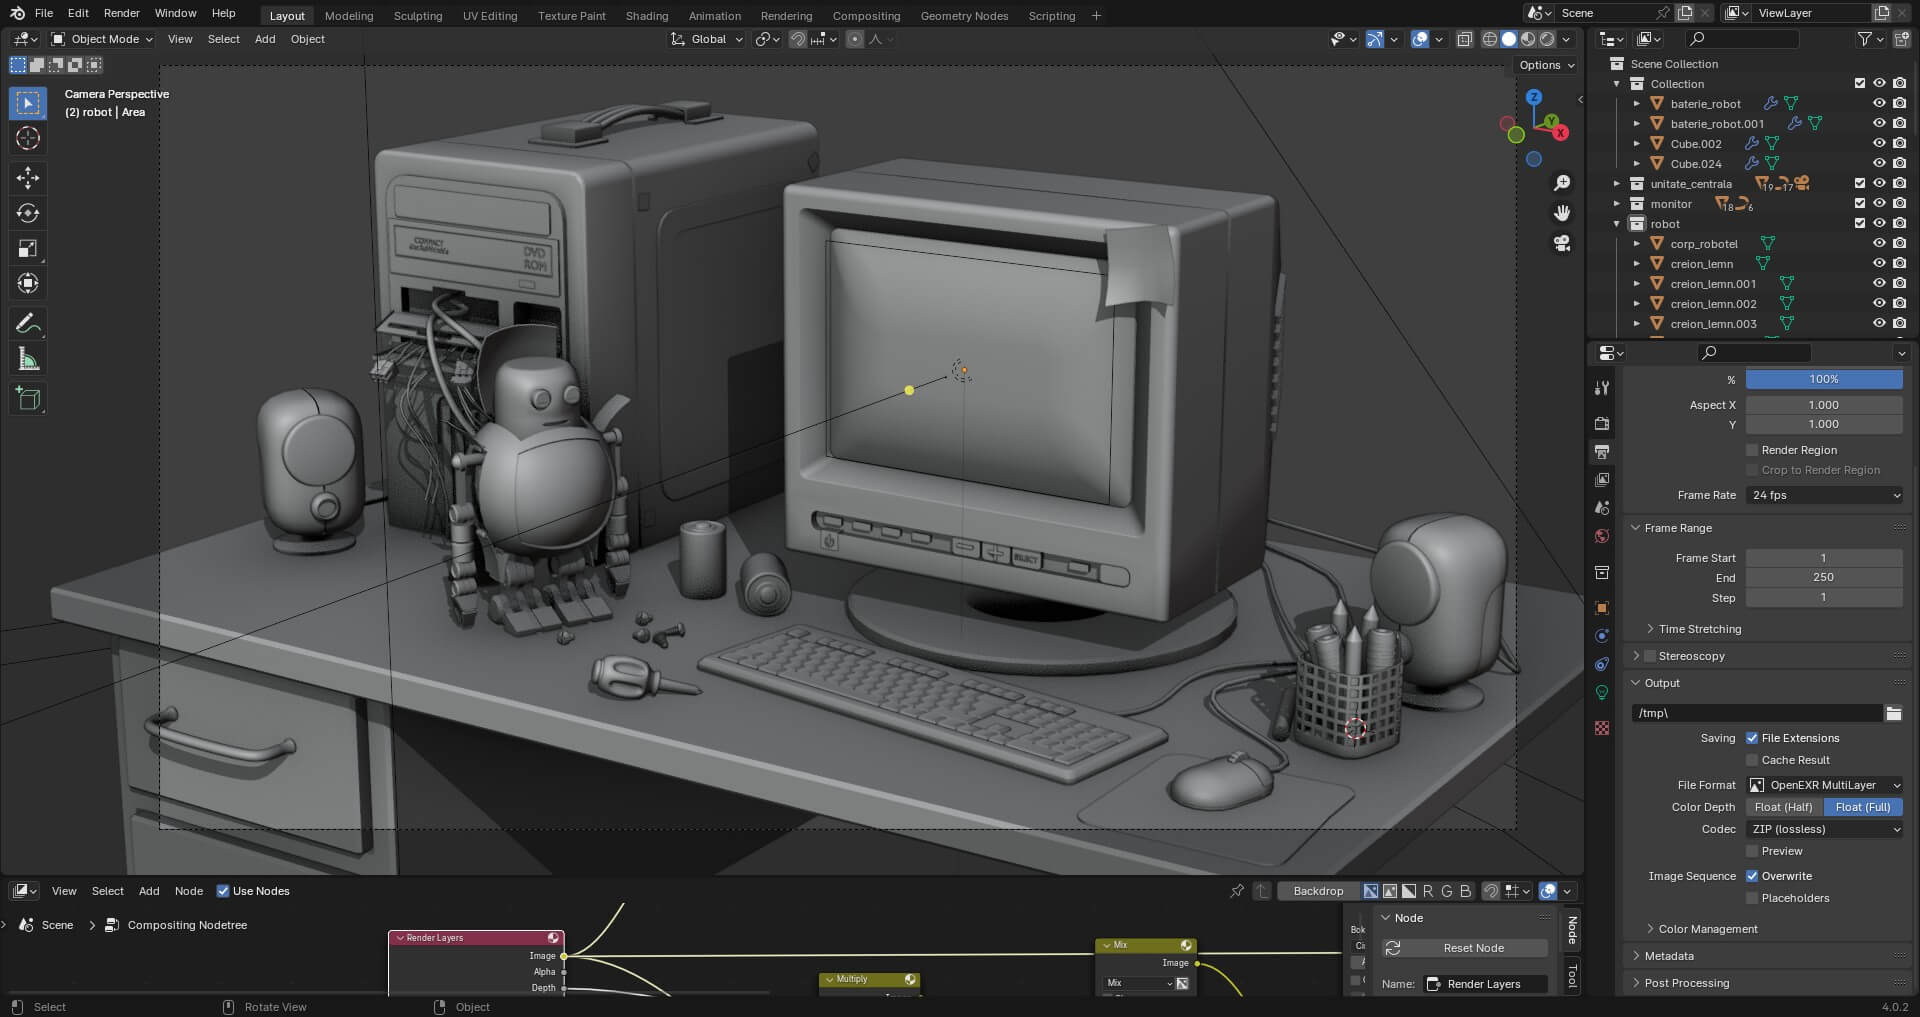Select the Rotate tool
This screenshot has height=1017, width=1920.
click(28, 213)
